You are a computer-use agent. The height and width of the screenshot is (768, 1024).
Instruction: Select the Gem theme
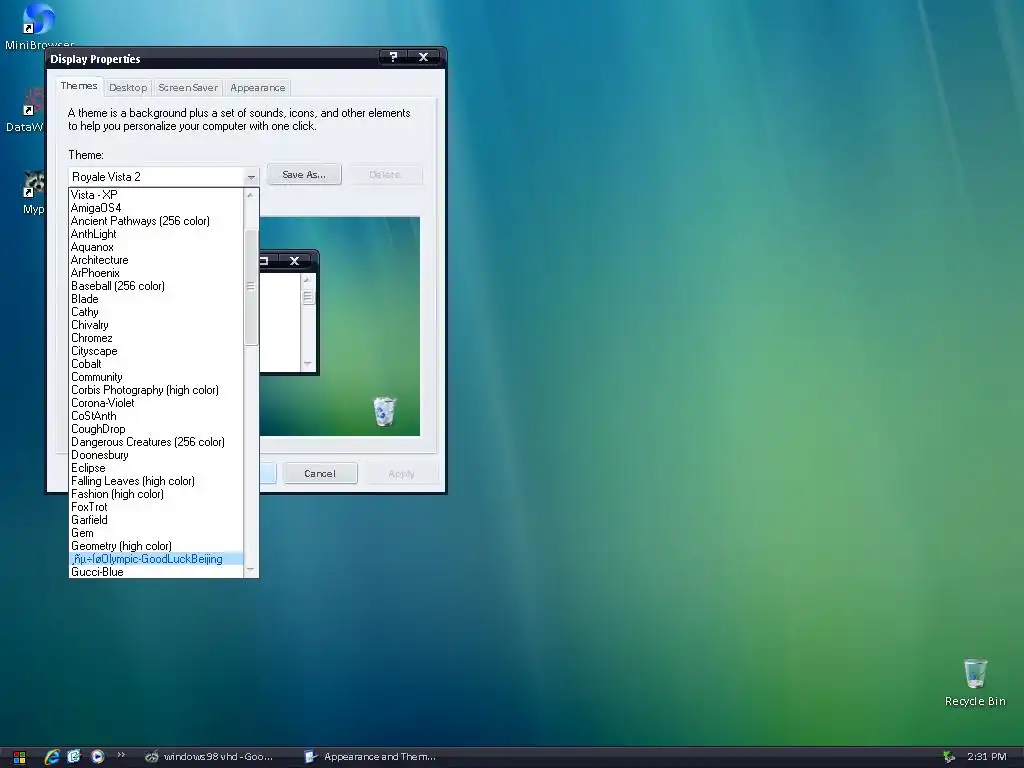click(156, 534)
